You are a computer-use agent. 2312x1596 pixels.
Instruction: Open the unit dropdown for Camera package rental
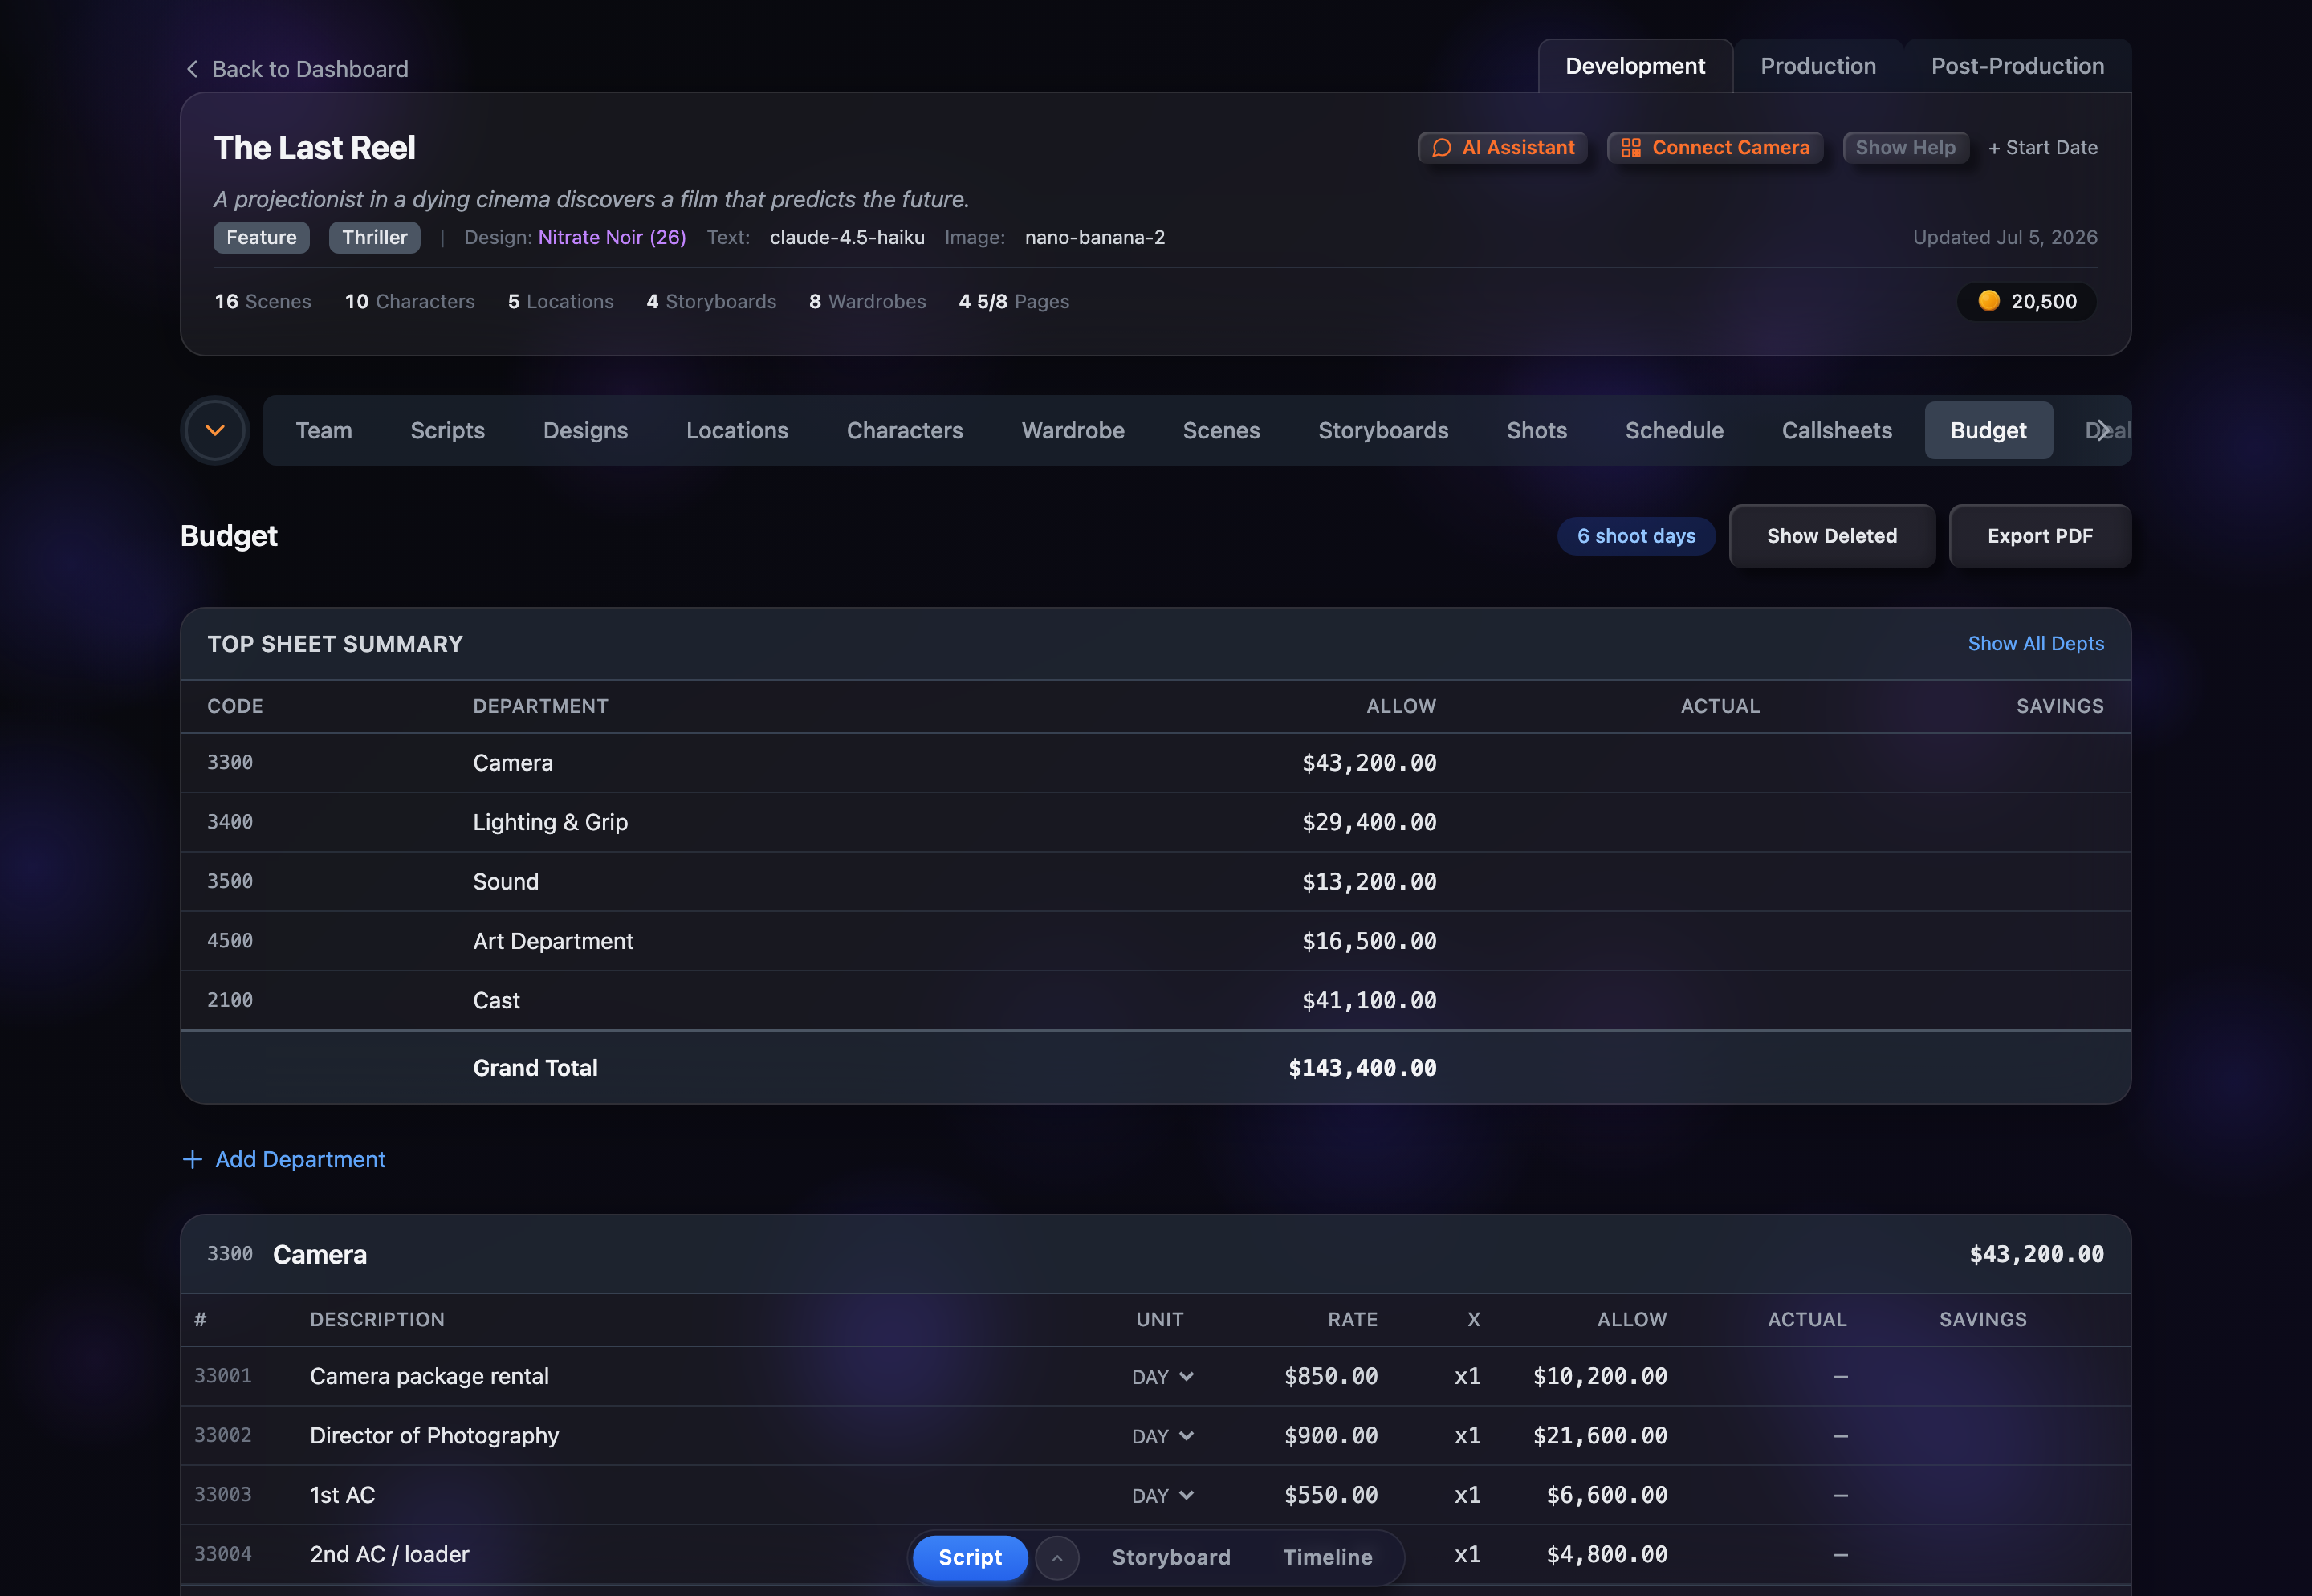(x=1163, y=1377)
